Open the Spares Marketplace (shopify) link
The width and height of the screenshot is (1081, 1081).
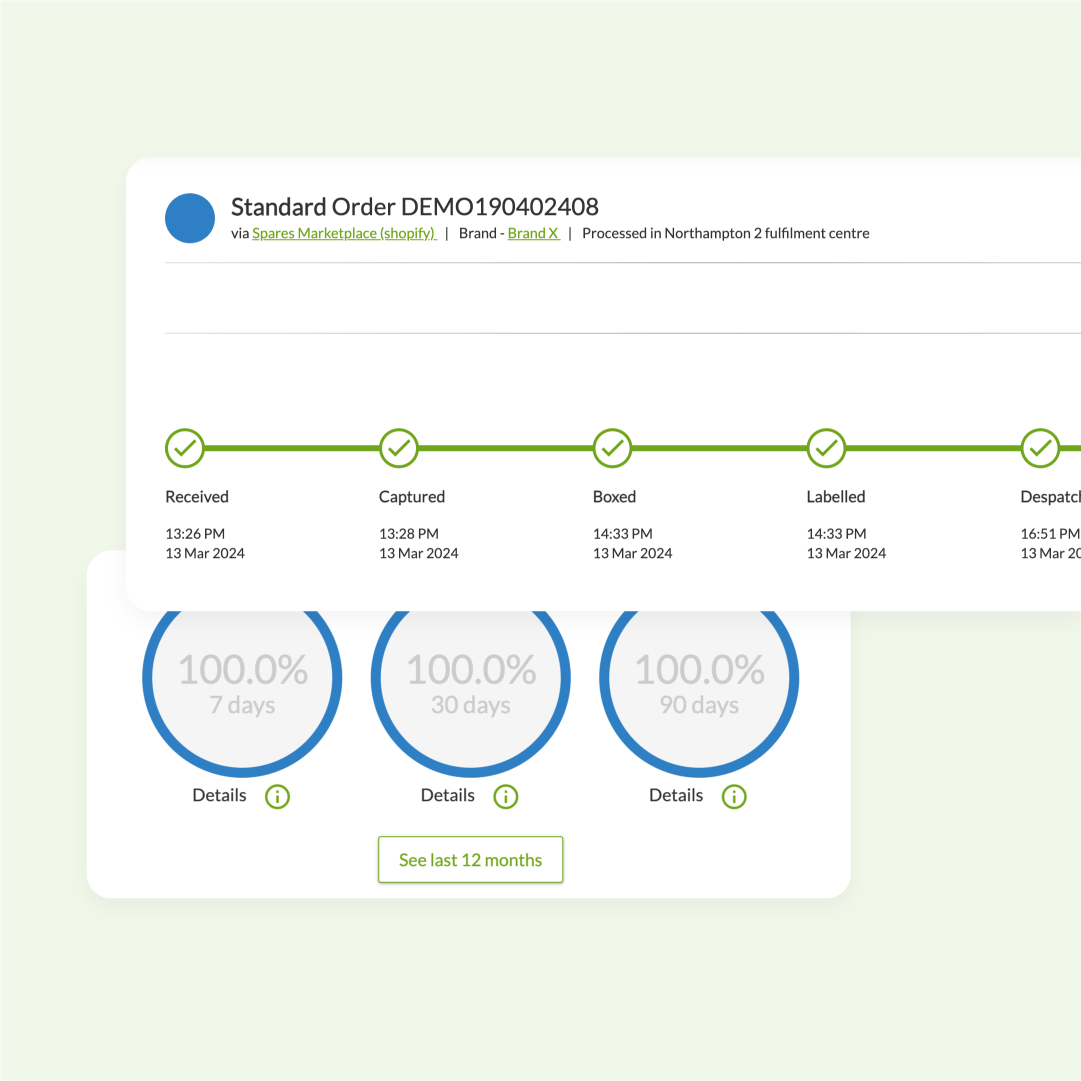point(343,233)
